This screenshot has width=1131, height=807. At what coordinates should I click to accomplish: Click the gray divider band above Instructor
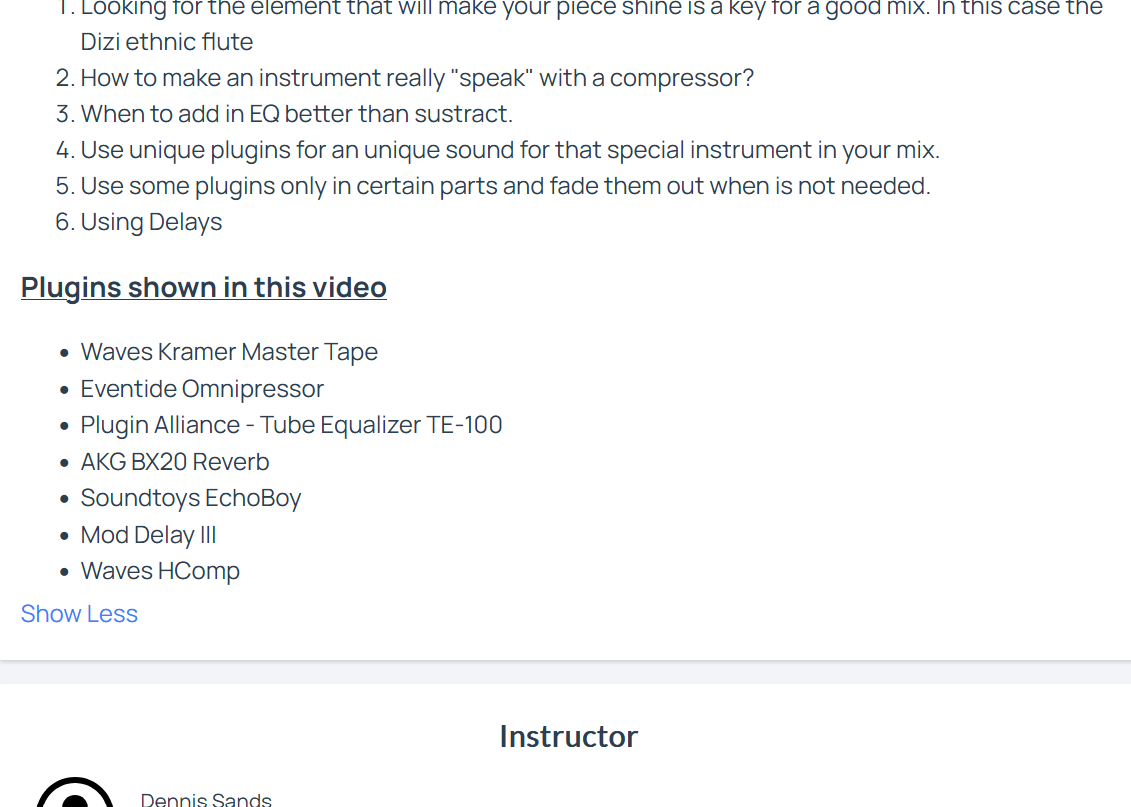coord(566,672)
